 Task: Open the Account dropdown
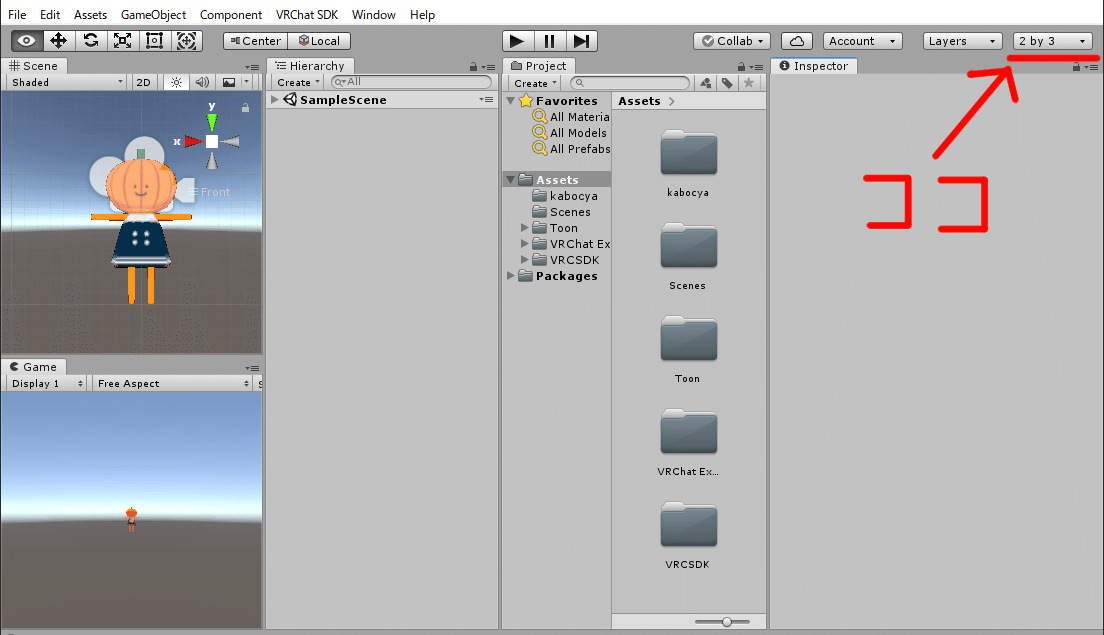pyautogui.click(x=862, y=41)
